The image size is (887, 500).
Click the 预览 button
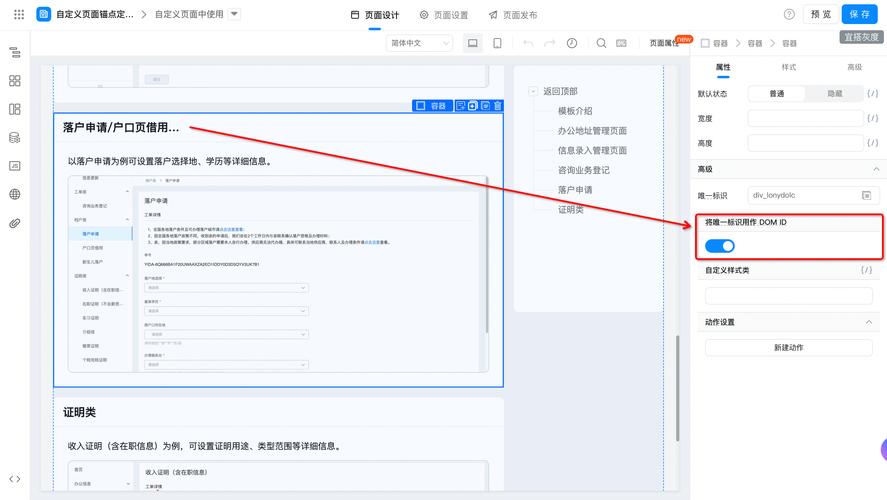point(821,14)
